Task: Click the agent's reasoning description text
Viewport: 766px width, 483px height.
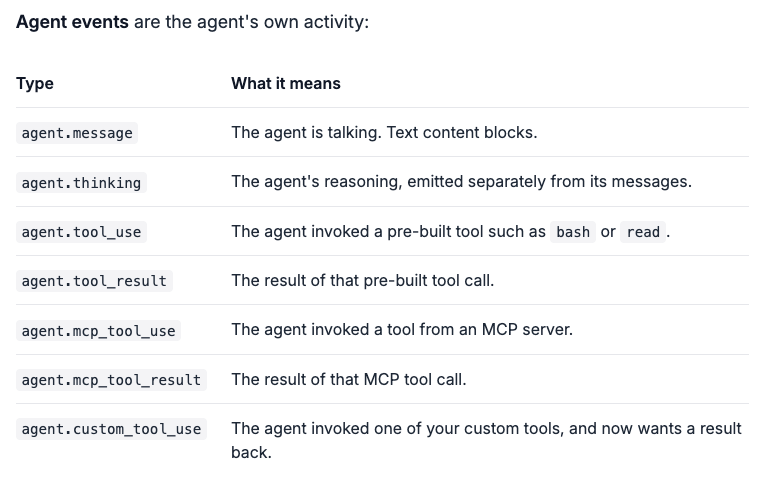Action: [462, 182]
